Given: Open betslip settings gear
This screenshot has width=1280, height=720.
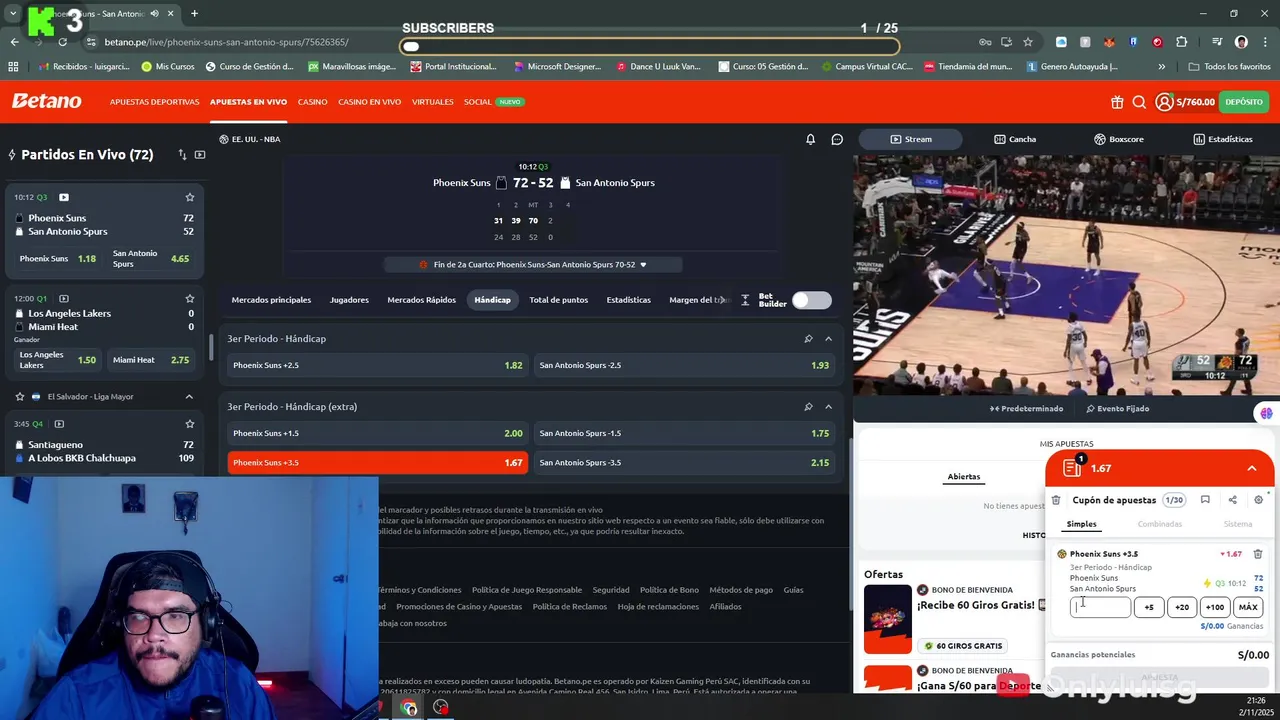Looking at the screenshot, I should pyautogui.click(x=1259, y=500).
